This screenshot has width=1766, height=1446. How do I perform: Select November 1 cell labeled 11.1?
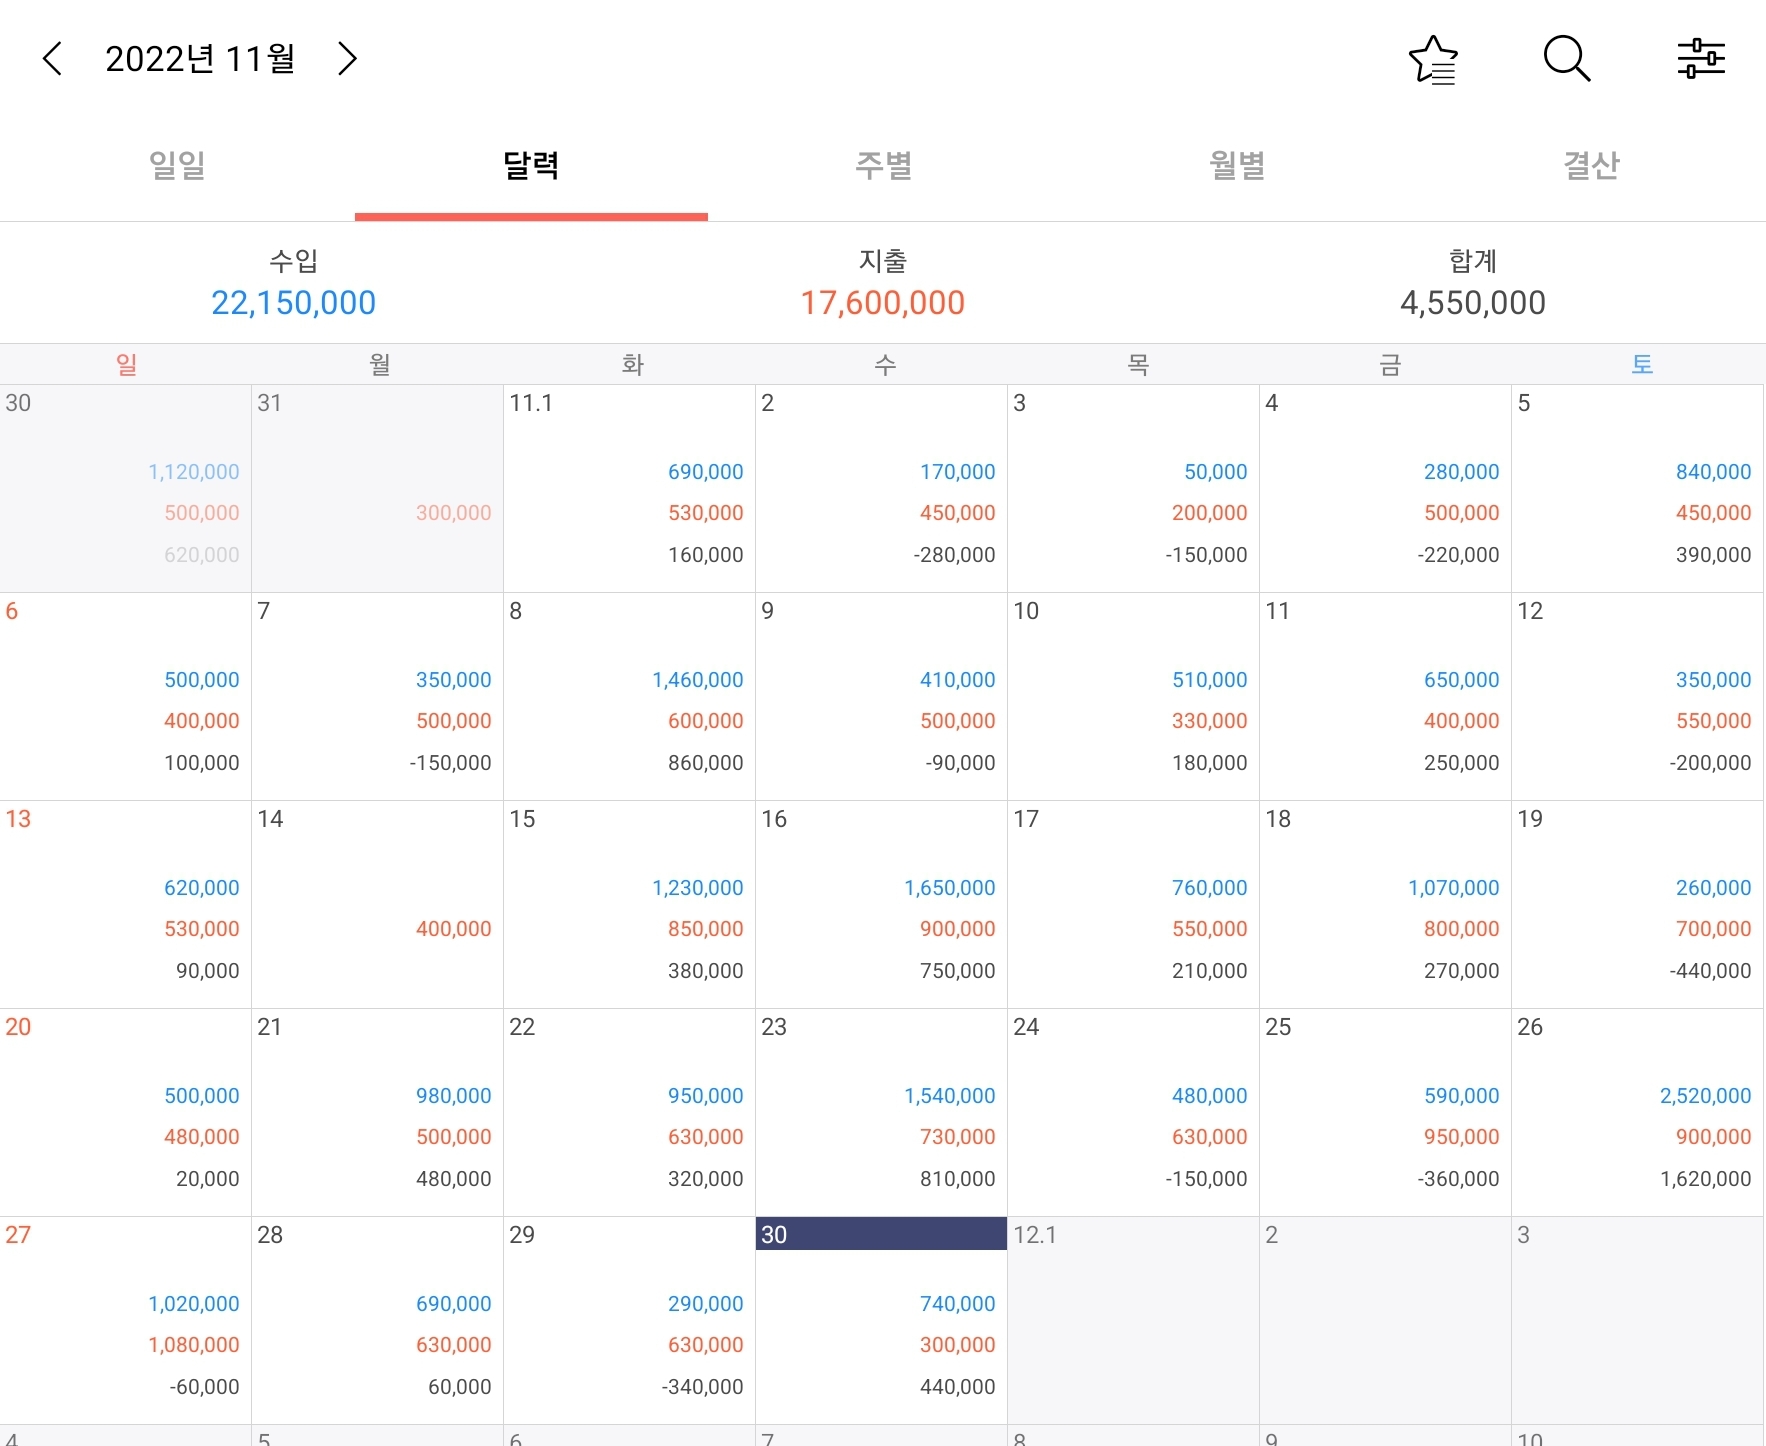[629, 488]
